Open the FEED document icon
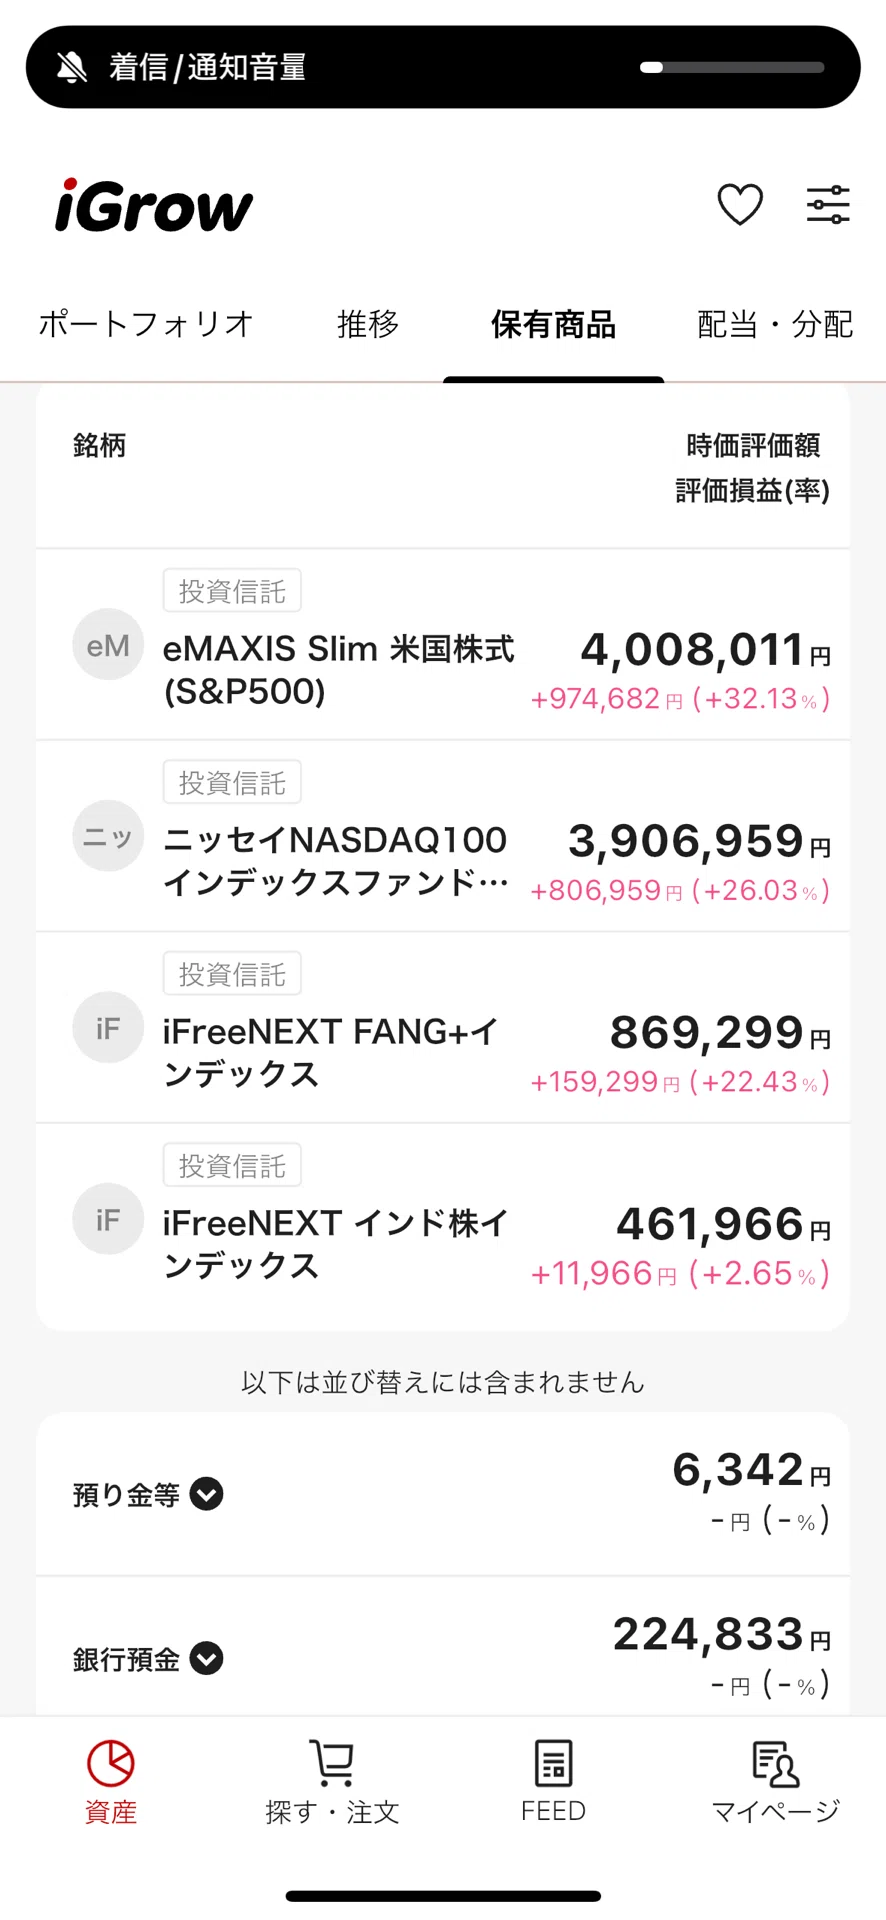Screen dimensions: 886x1920 coord(553,1763)
